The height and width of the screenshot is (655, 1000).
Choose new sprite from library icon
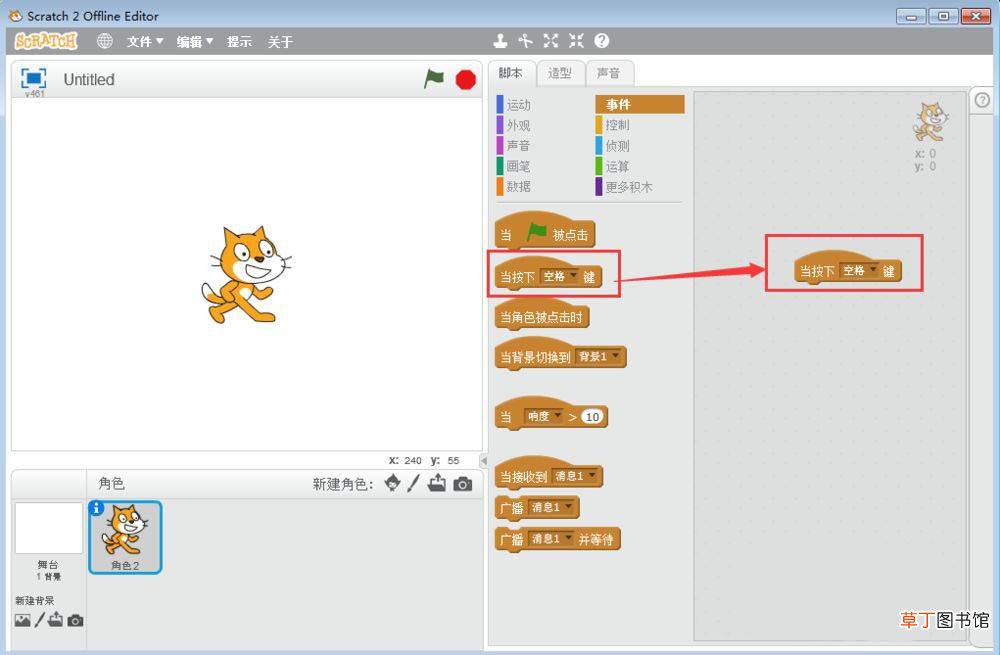coord(392,483)
